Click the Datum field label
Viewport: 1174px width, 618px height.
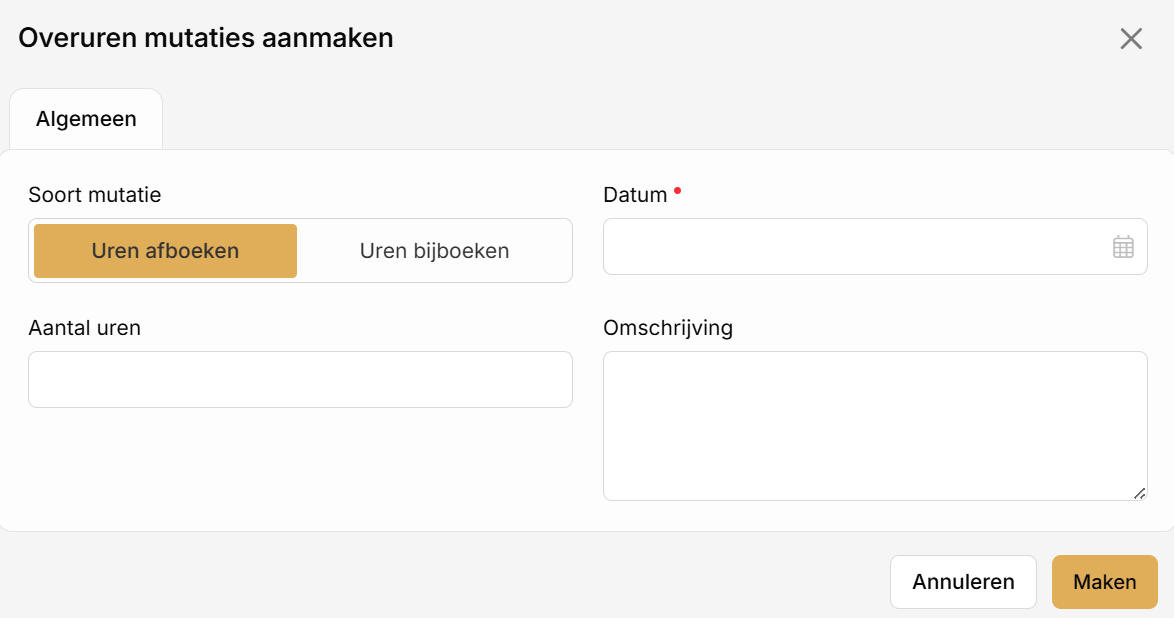635,195
